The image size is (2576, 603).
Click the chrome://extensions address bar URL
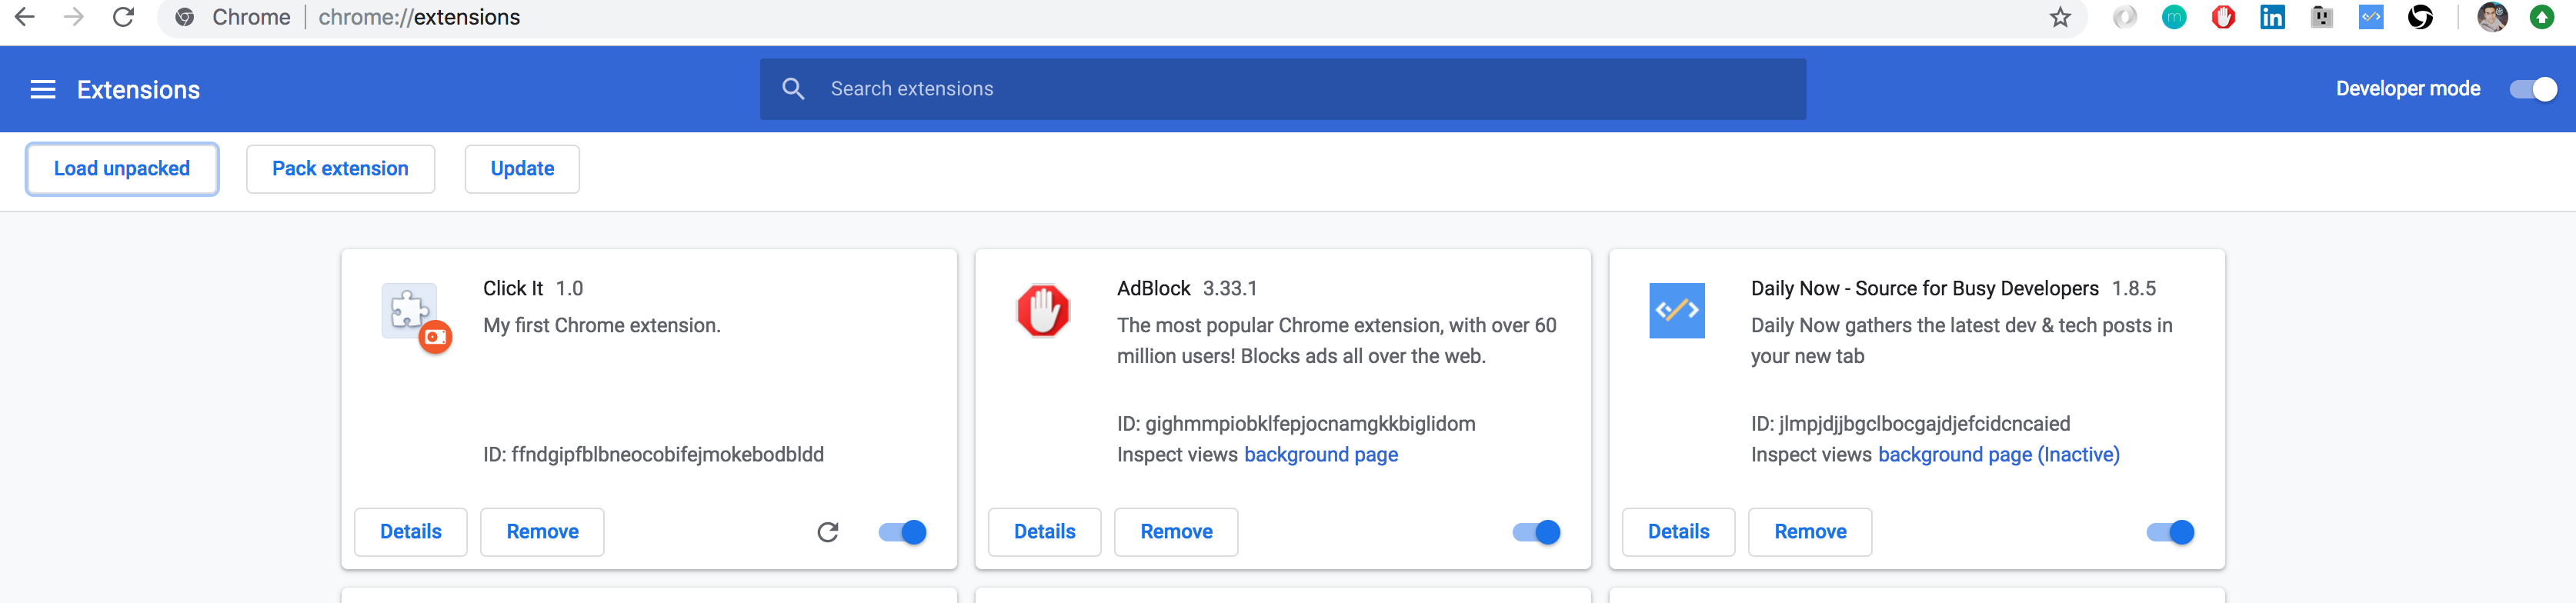pyautogui.click(x=419, y=17)
